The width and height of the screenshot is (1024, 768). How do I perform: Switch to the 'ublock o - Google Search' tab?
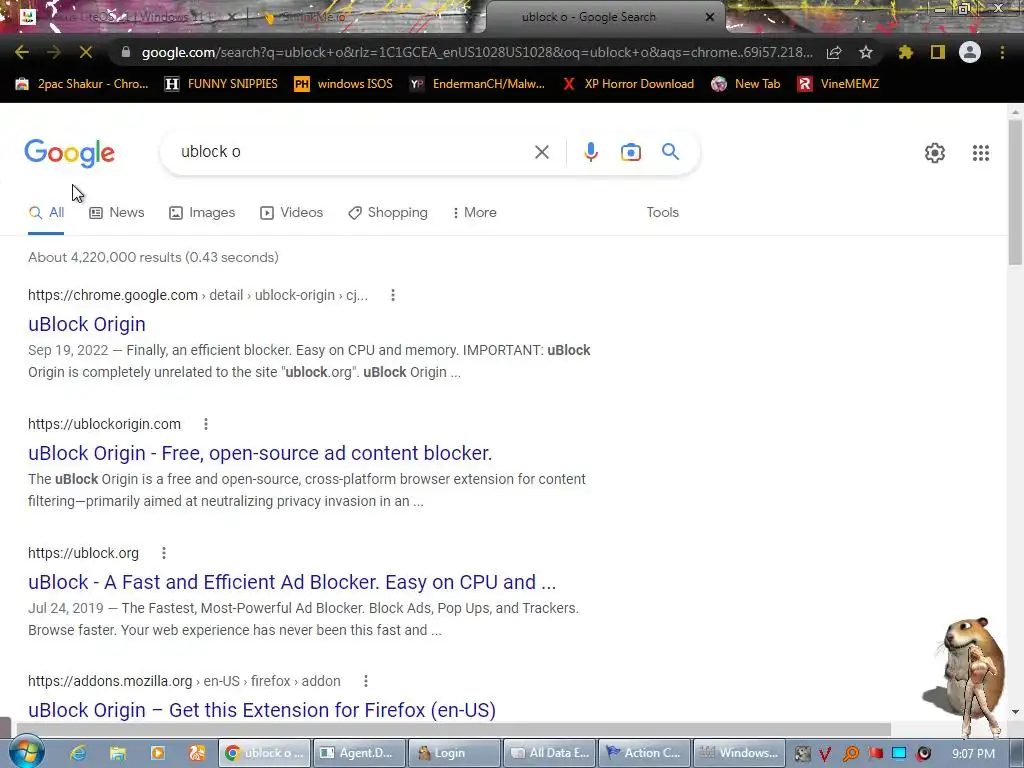(x=588, y=17)
